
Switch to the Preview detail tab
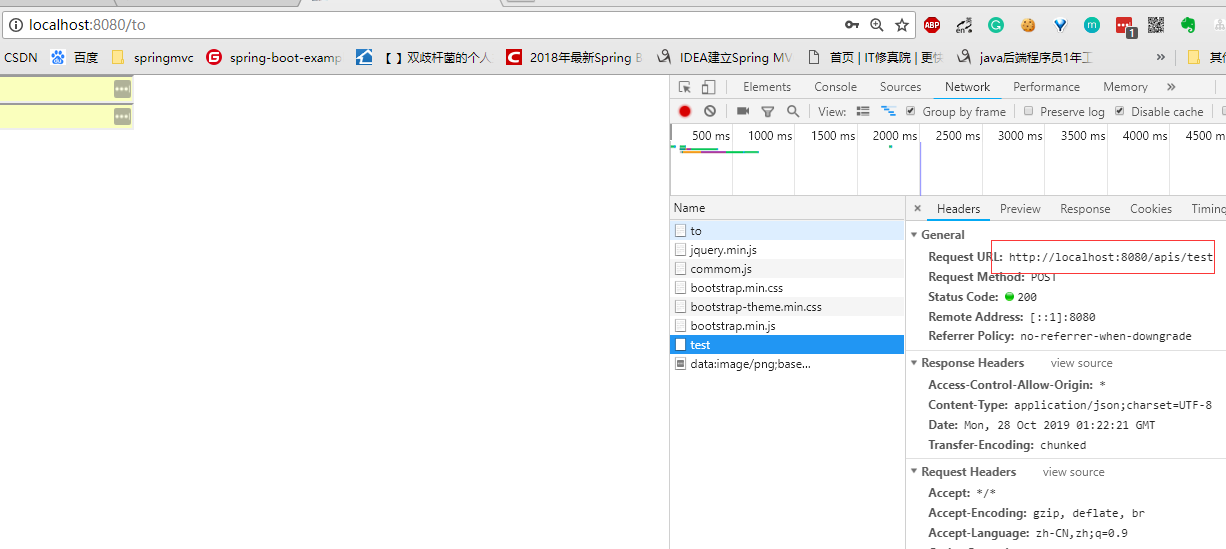point(1020,209)
